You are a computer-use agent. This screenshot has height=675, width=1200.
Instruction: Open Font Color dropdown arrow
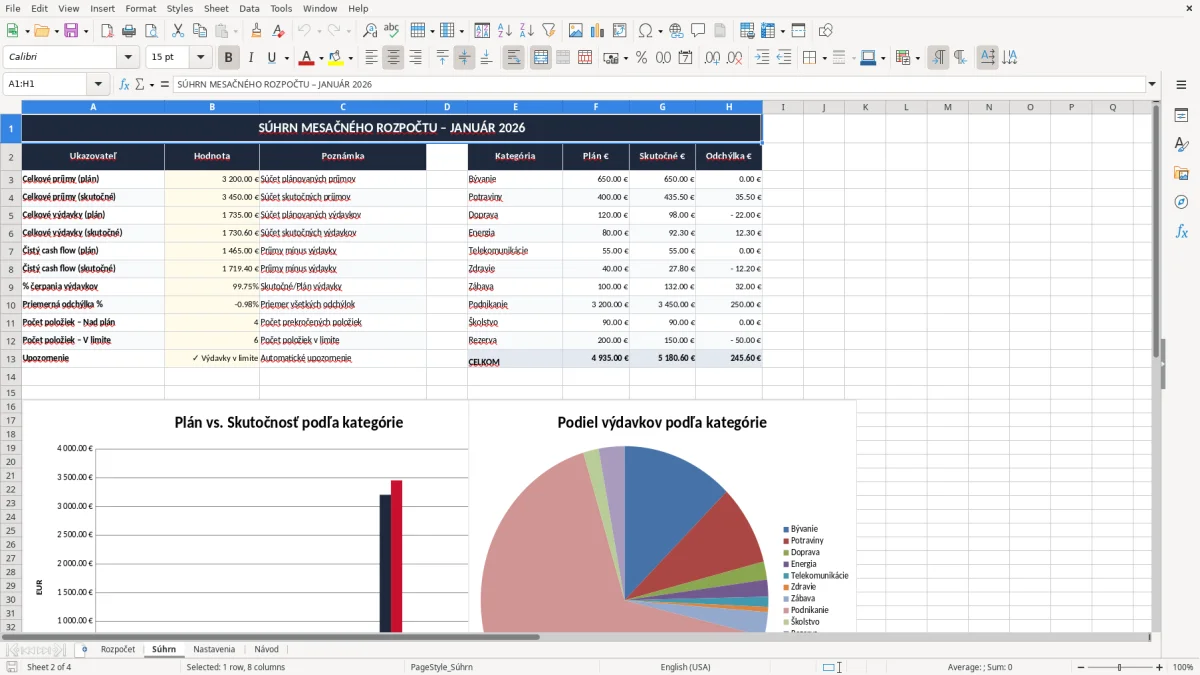(321, 58)
